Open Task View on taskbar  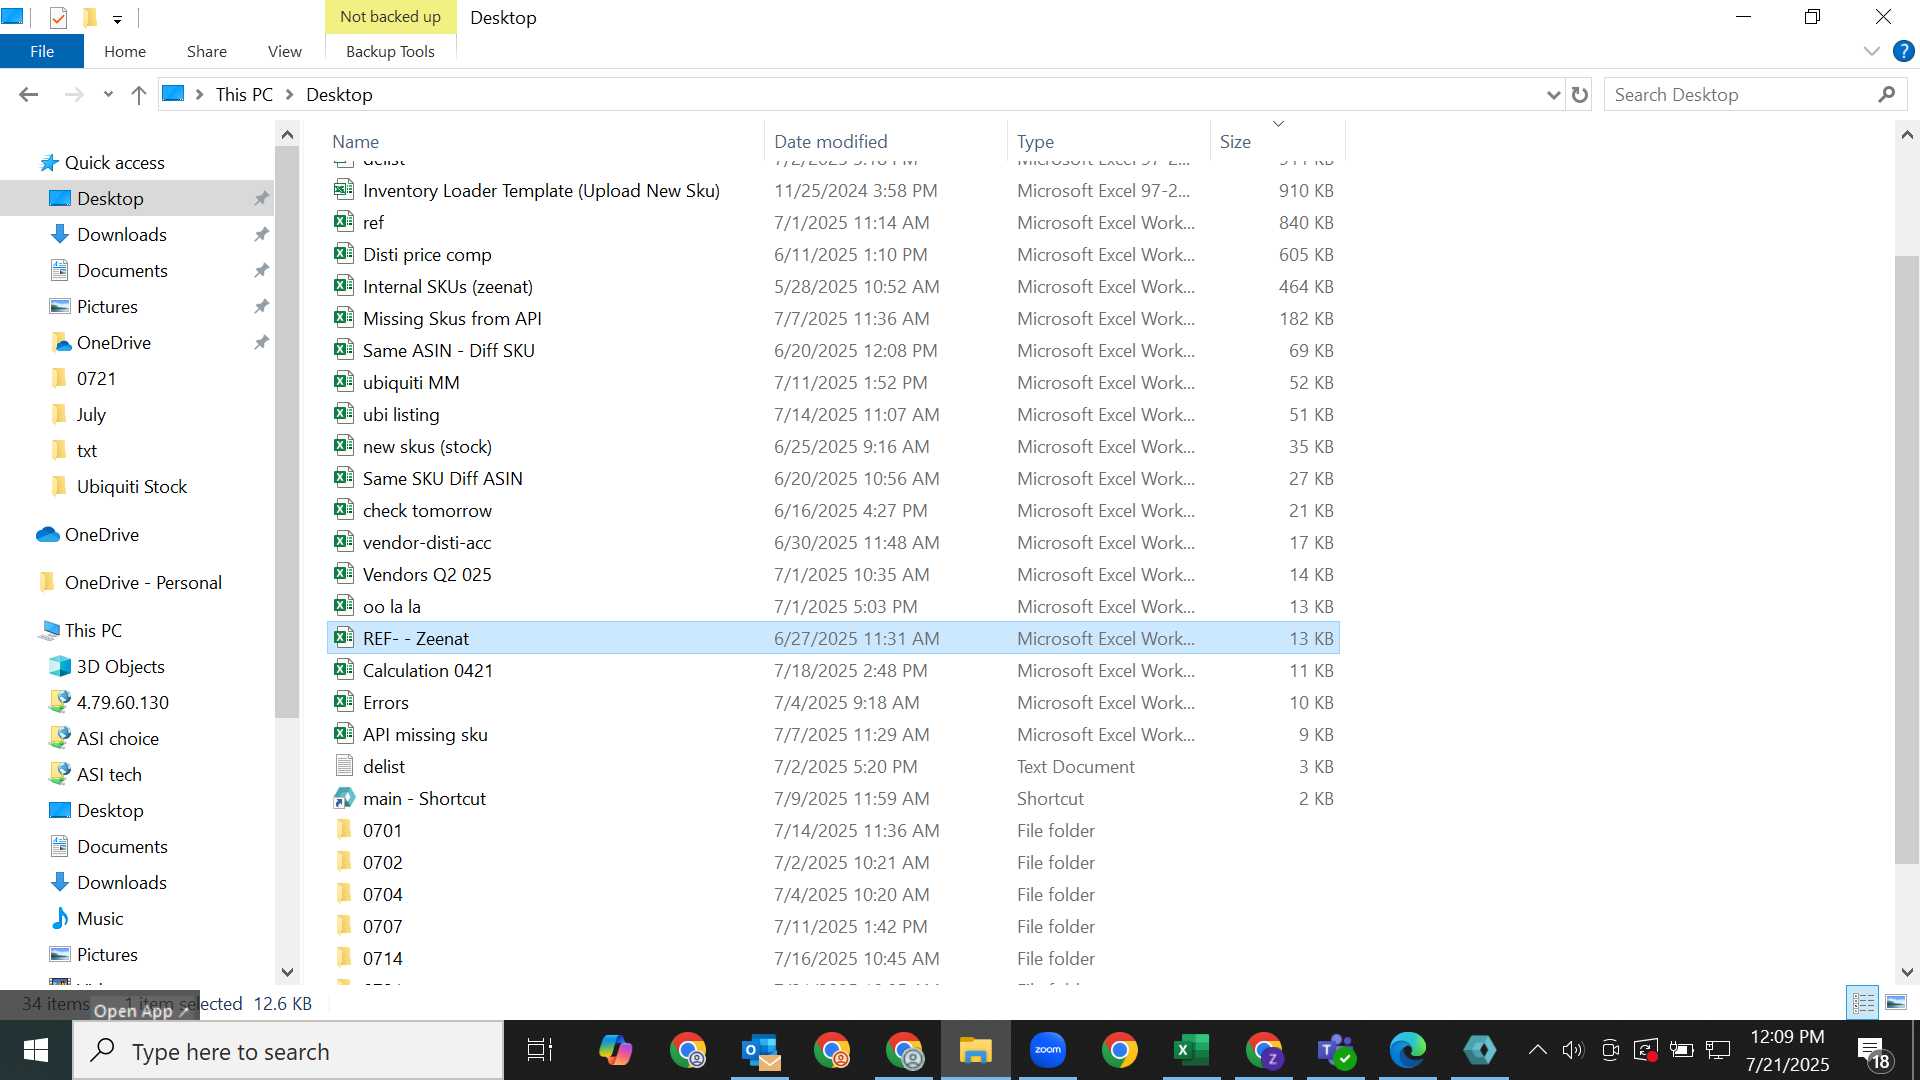[540, 1051]
